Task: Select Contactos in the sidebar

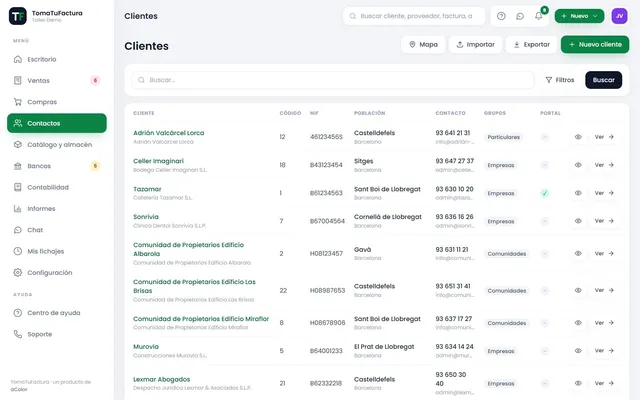Action: (x=57, y=123)
